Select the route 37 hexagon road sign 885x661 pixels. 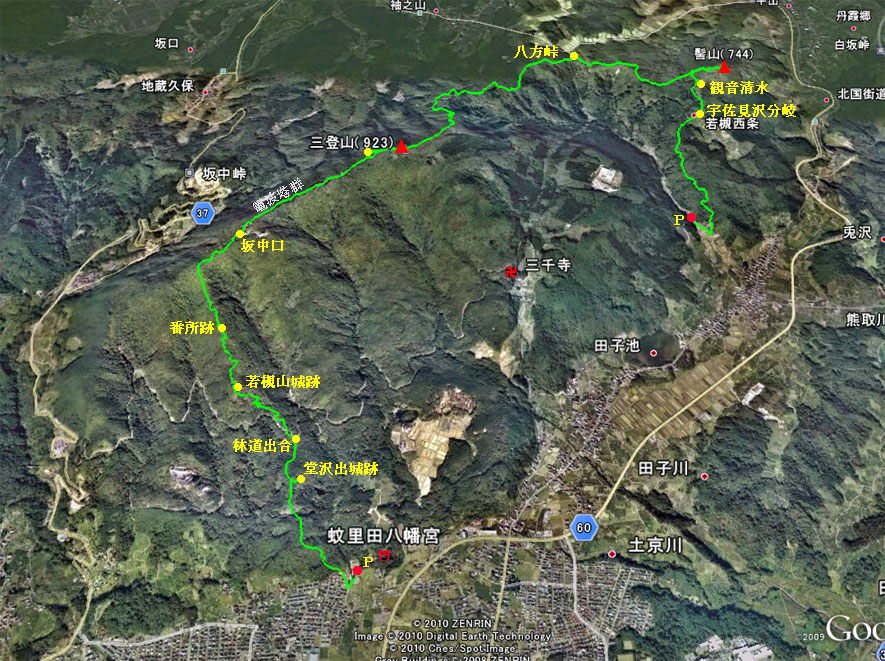[x=203, y=213]
